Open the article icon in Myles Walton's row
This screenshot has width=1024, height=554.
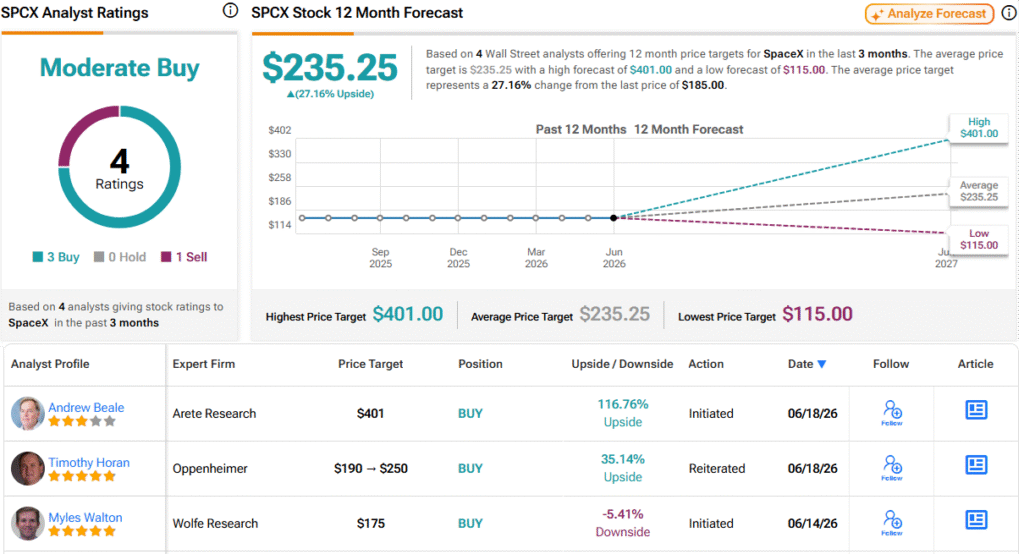976,519
